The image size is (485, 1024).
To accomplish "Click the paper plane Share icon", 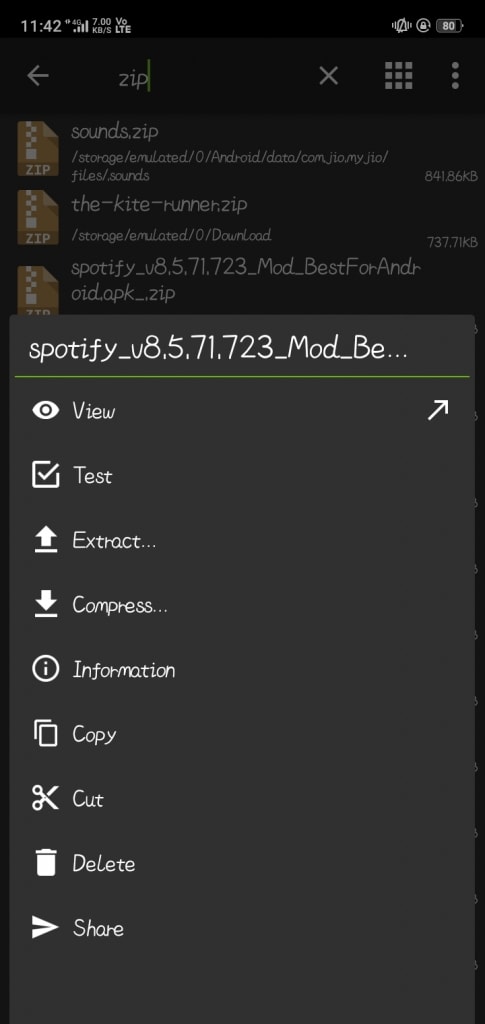I will [x=45, y=928].
